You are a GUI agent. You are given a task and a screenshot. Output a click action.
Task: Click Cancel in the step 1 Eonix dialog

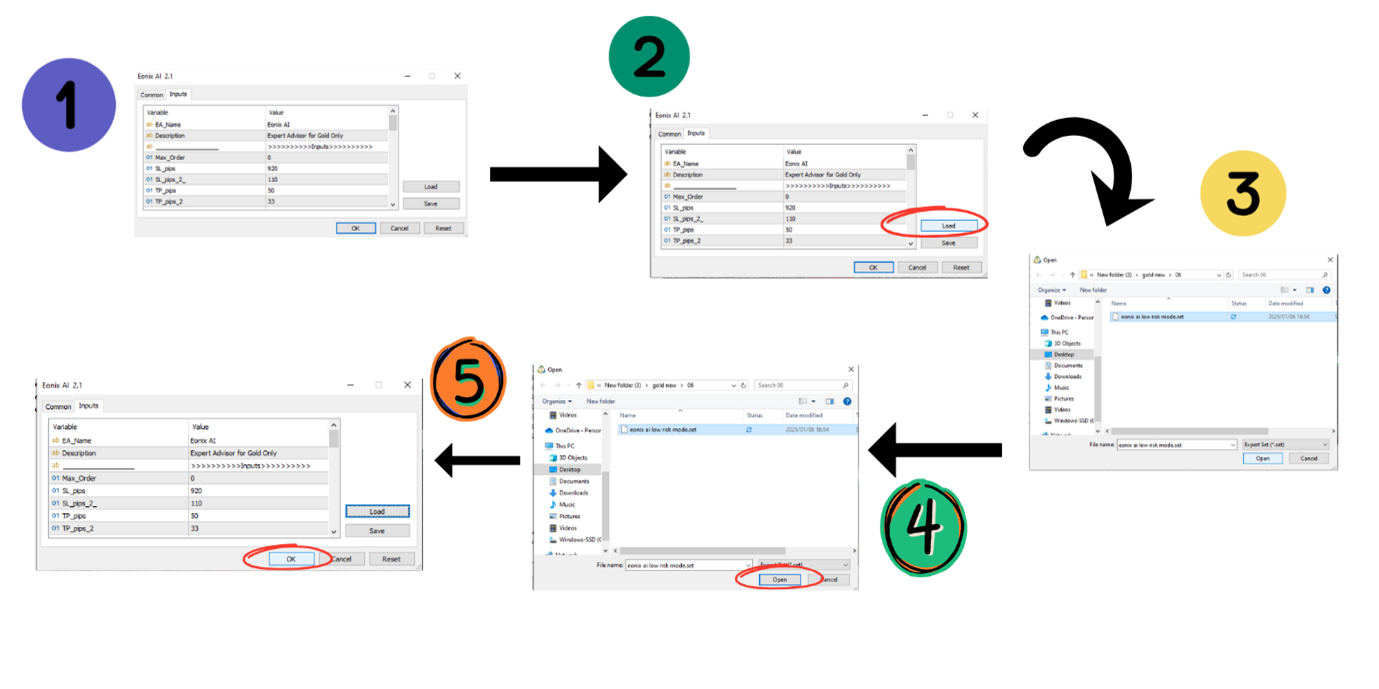[399, 228]
